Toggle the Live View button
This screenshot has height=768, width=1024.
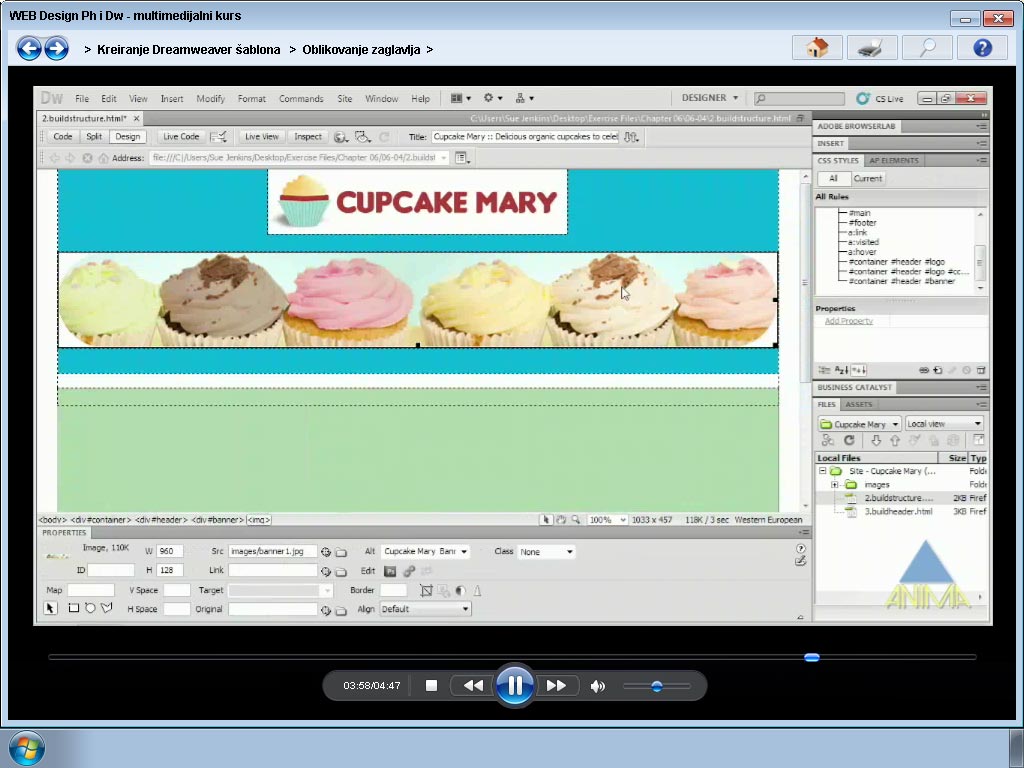(x=262, y=137)
